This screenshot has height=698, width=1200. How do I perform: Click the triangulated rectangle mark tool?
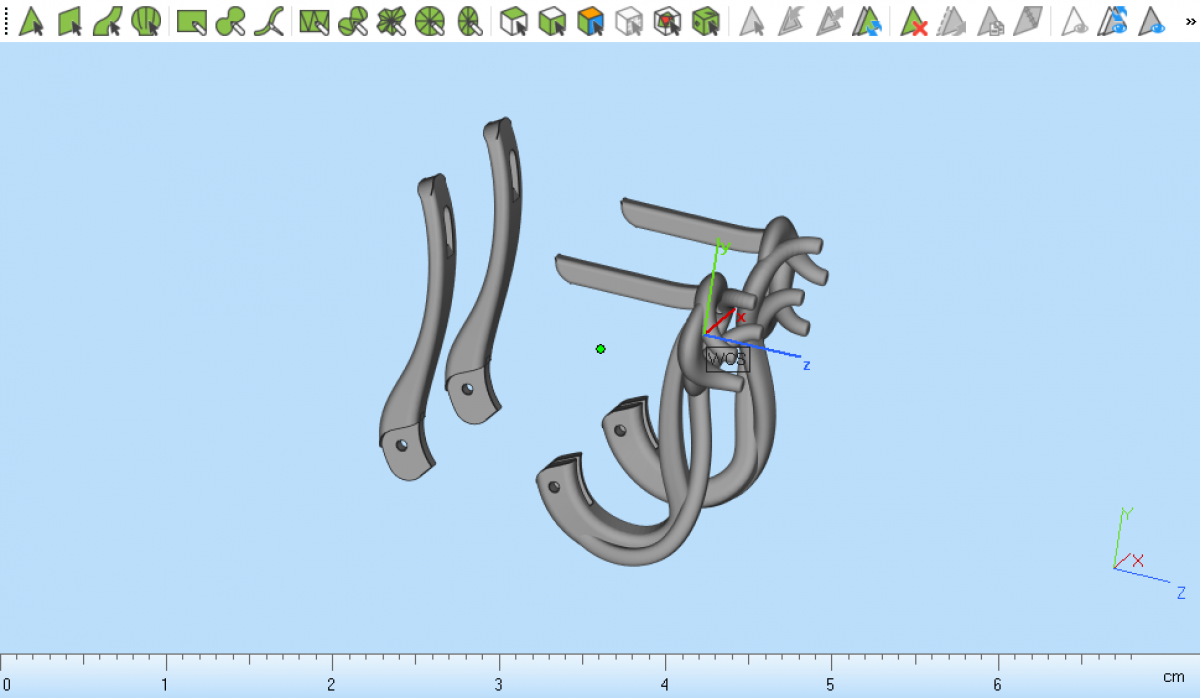pos(314,21)
